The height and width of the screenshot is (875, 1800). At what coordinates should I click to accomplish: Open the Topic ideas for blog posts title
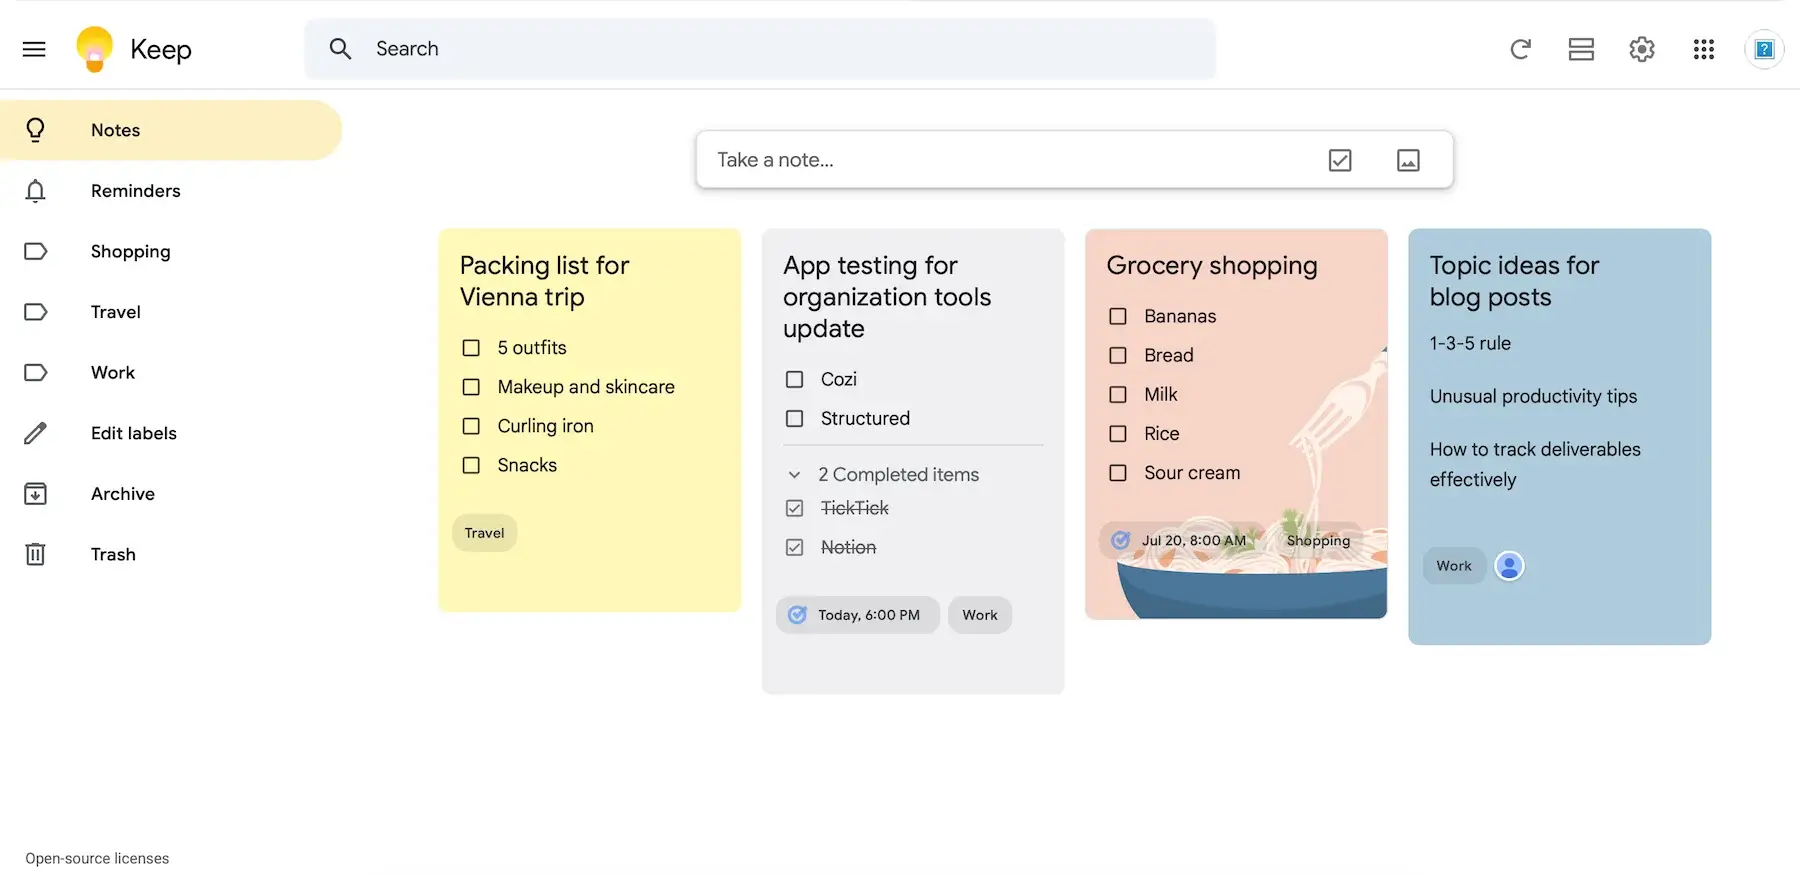pyautogui.click(x=1514, y=281)
